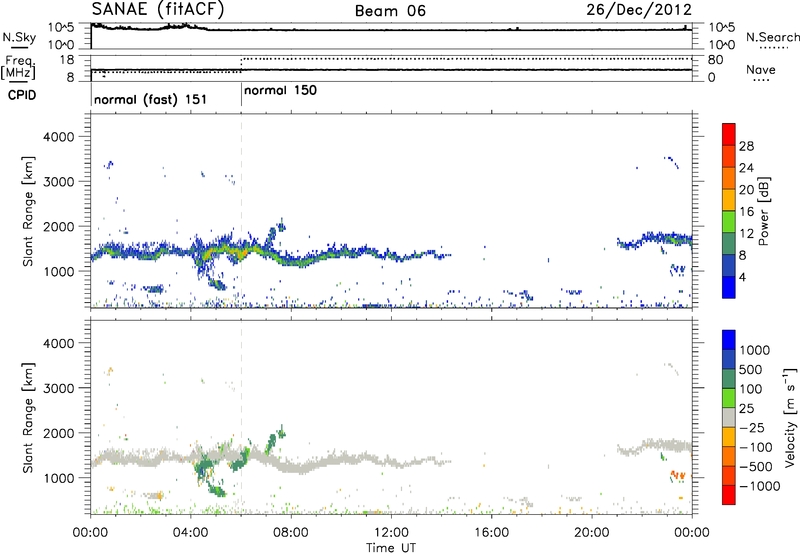Click the 80 tick on the Nave axis
The image size is (800, 554).
716,60
